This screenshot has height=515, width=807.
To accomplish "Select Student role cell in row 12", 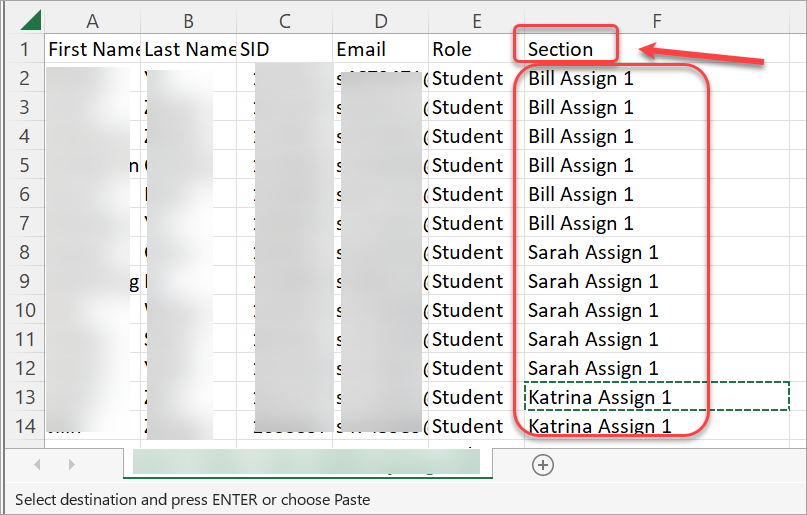I will 477,367.
